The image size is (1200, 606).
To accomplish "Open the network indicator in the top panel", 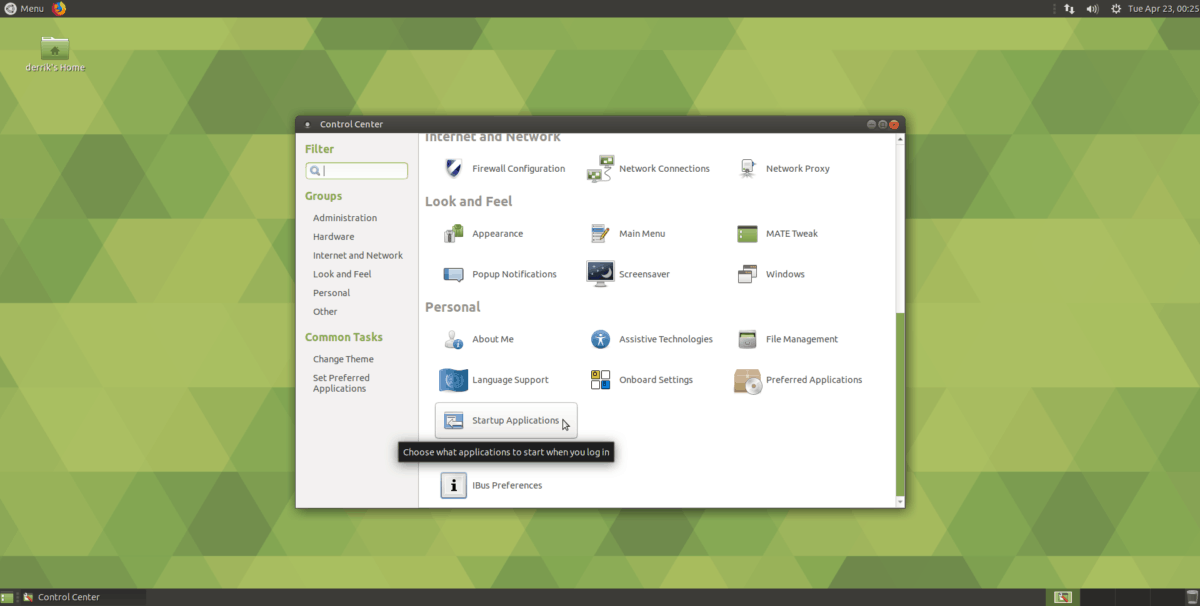I will [x=1069, y=9].
